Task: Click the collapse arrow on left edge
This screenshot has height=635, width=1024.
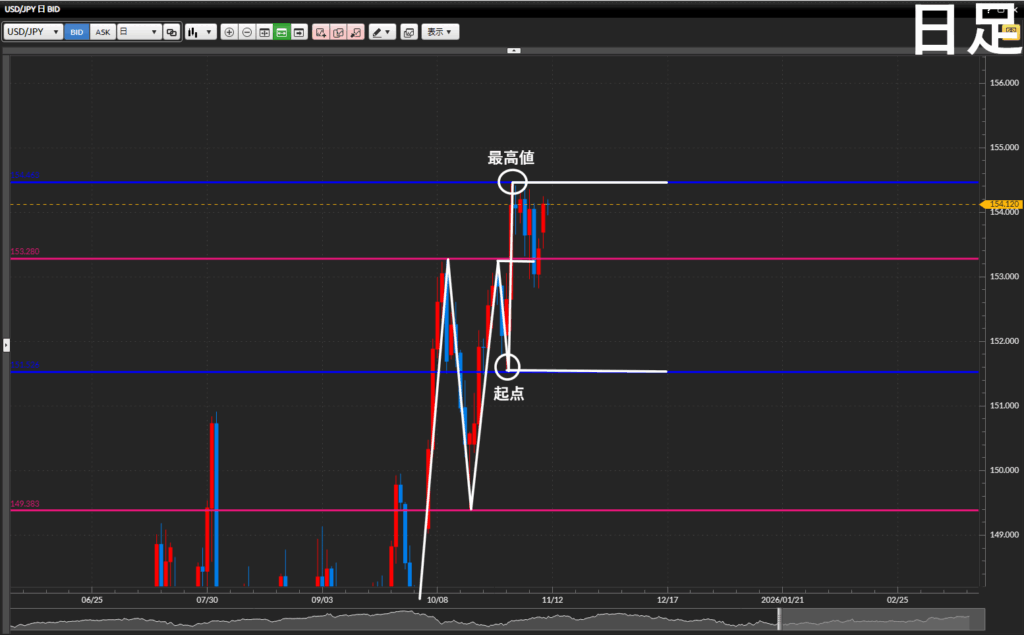Action: (6, 343)
